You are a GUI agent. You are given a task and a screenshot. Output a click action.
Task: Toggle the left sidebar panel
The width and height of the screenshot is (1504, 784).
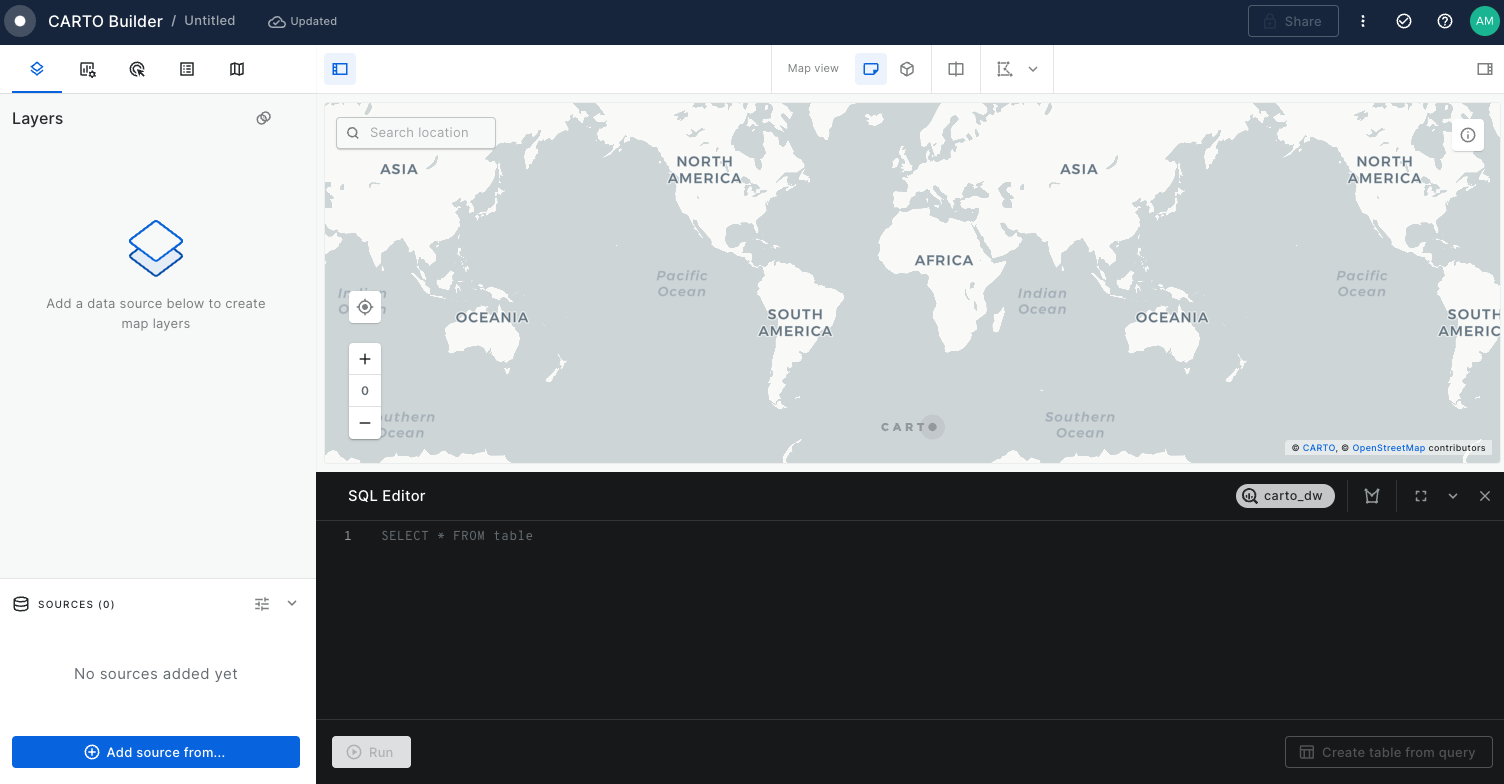click(340, 69)
